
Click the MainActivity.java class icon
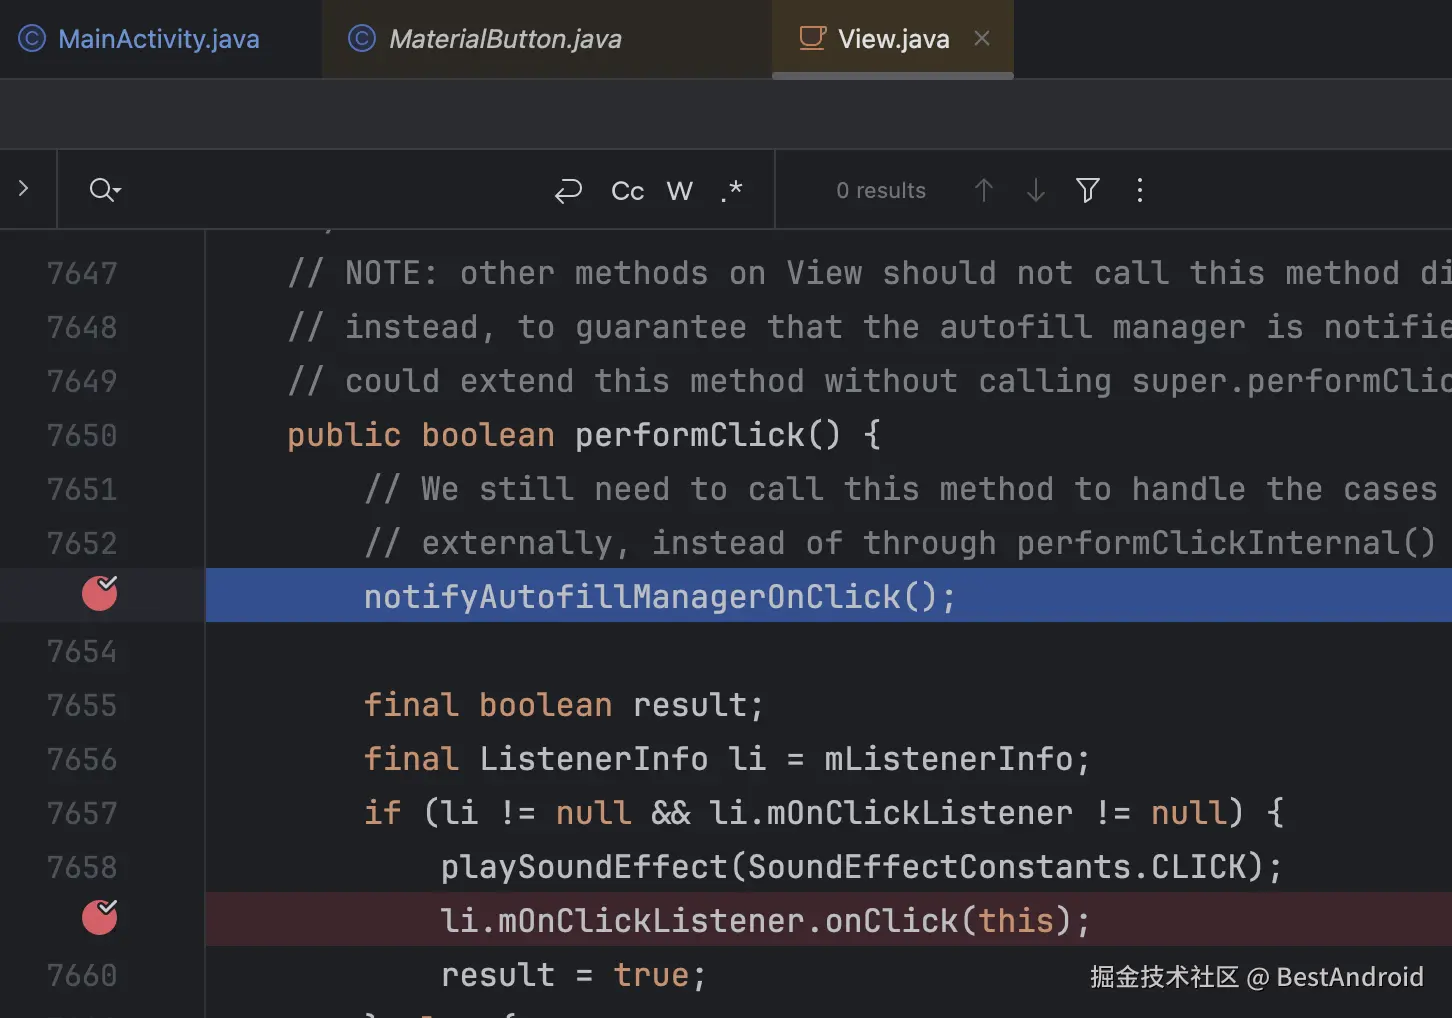[32, 39]
